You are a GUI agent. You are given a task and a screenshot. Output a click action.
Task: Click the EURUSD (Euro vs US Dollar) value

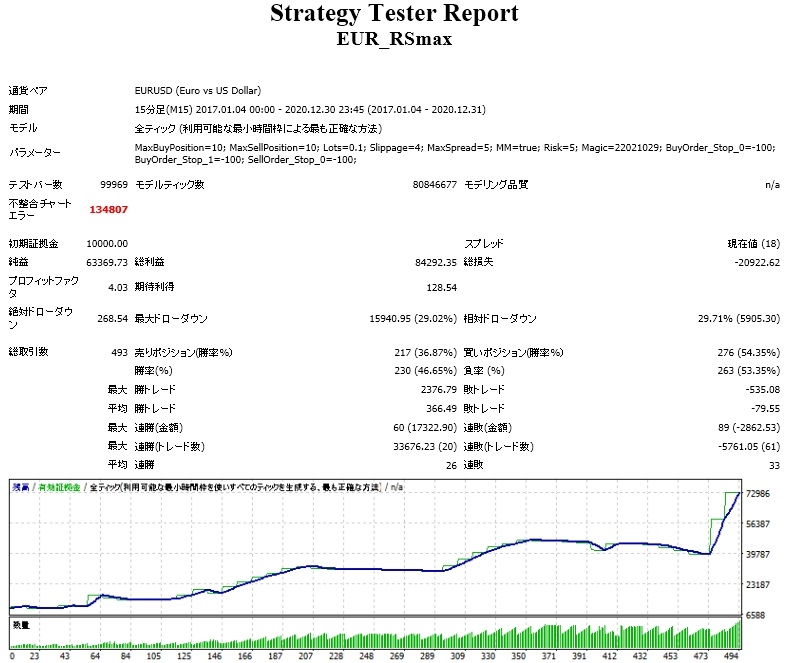pyautogui.click(x=198, y=90)
